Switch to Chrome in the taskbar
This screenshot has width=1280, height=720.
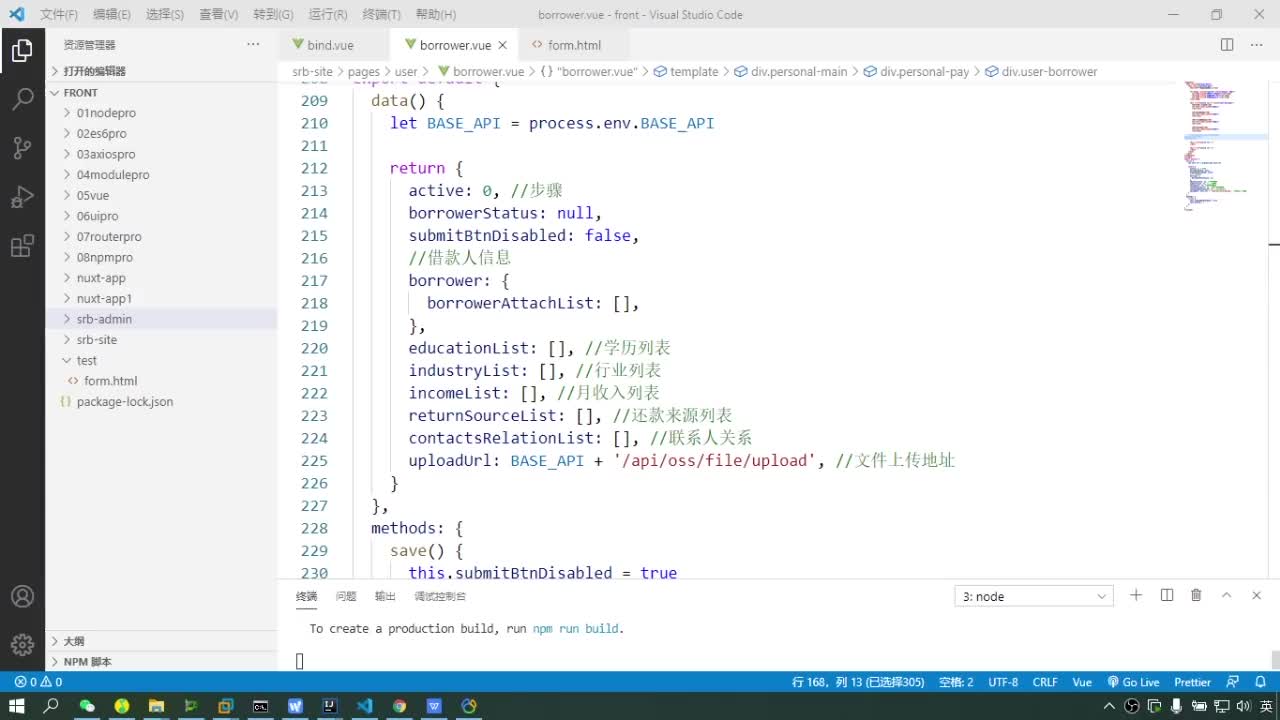(399, 706)
